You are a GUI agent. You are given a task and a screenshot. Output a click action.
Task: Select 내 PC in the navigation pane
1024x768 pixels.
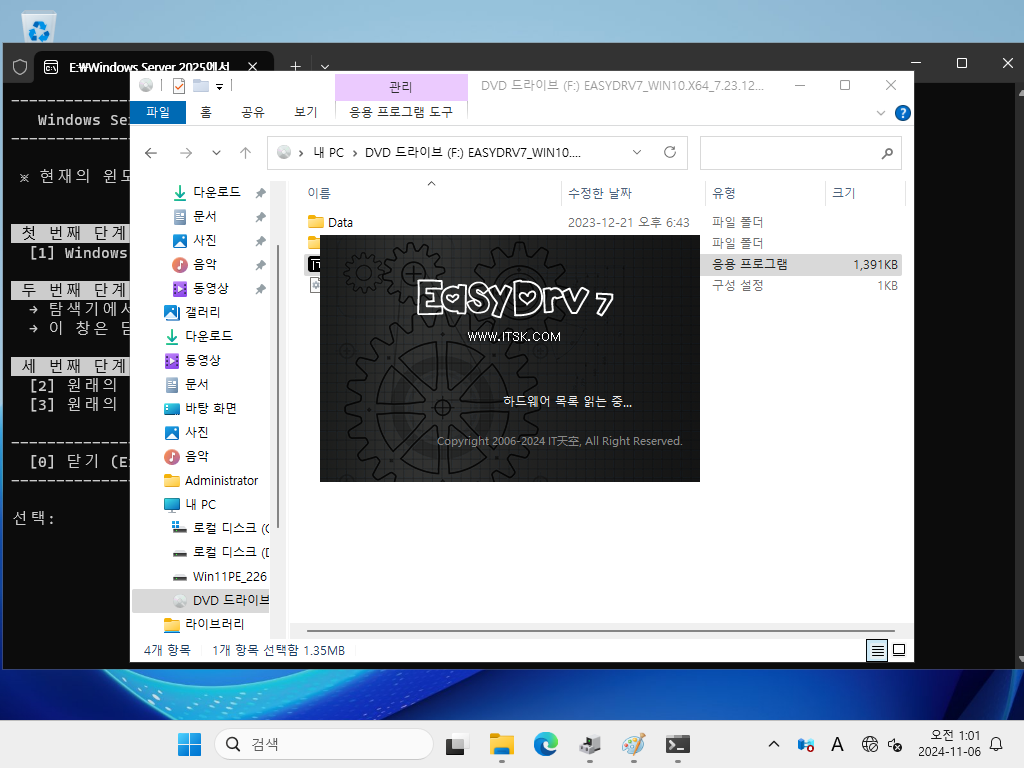pos(200,504)
